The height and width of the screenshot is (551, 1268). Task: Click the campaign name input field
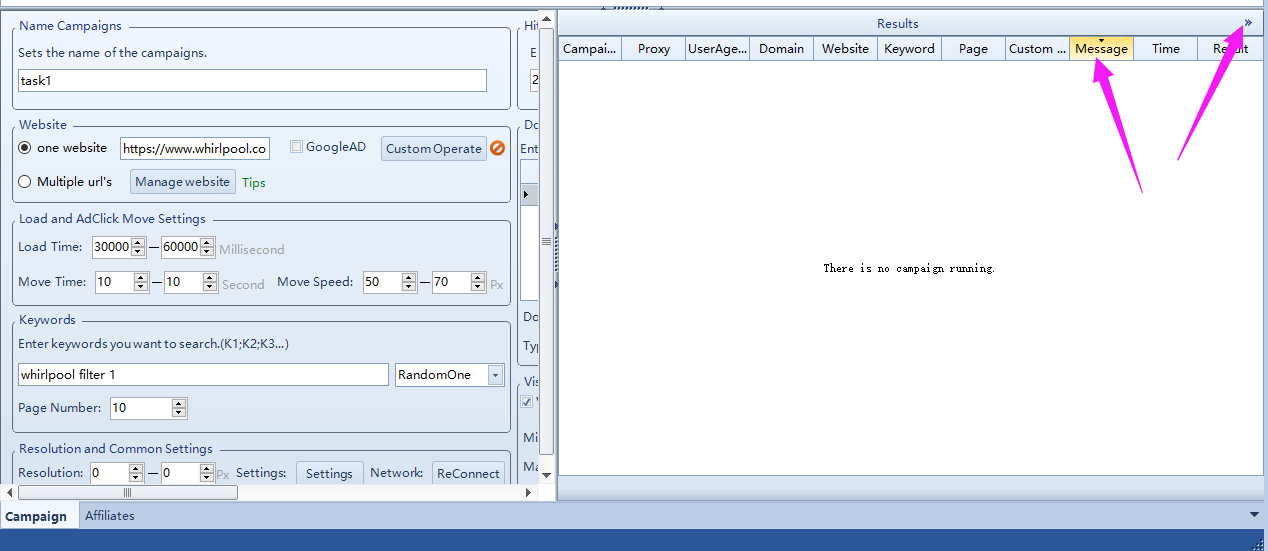(x=252, y=81)
